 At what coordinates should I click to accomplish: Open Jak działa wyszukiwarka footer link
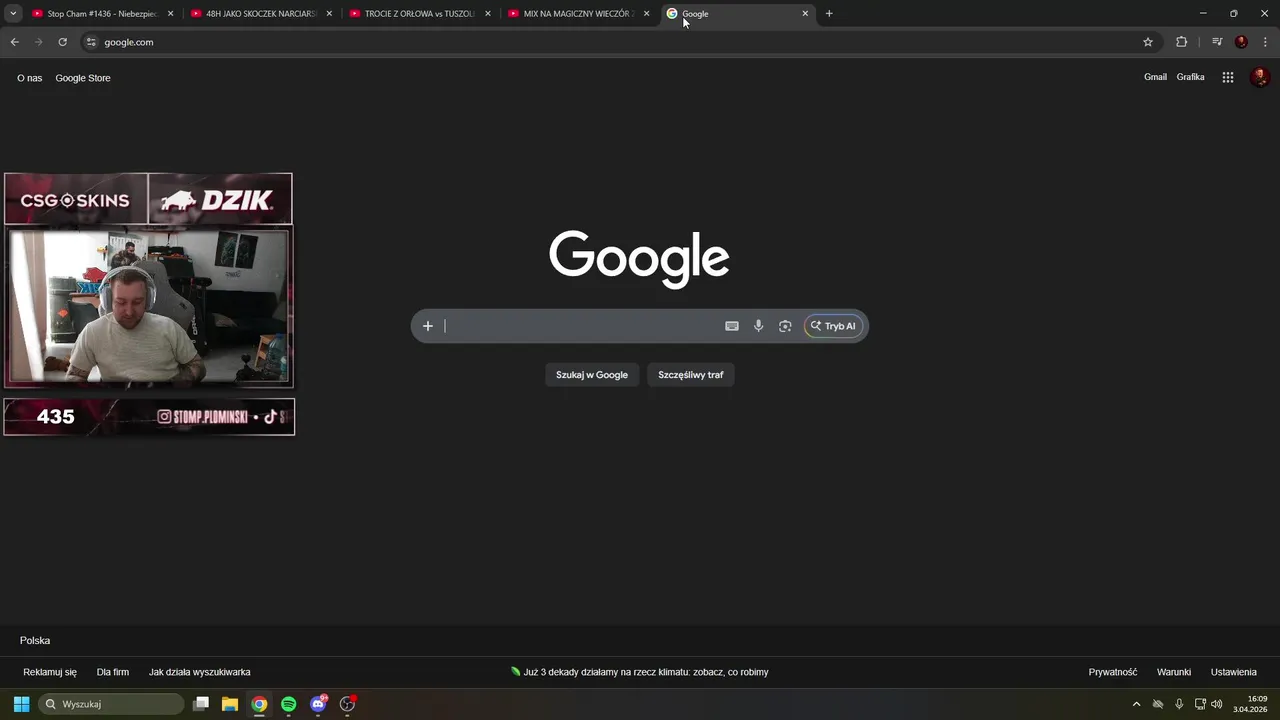point(200,672)
